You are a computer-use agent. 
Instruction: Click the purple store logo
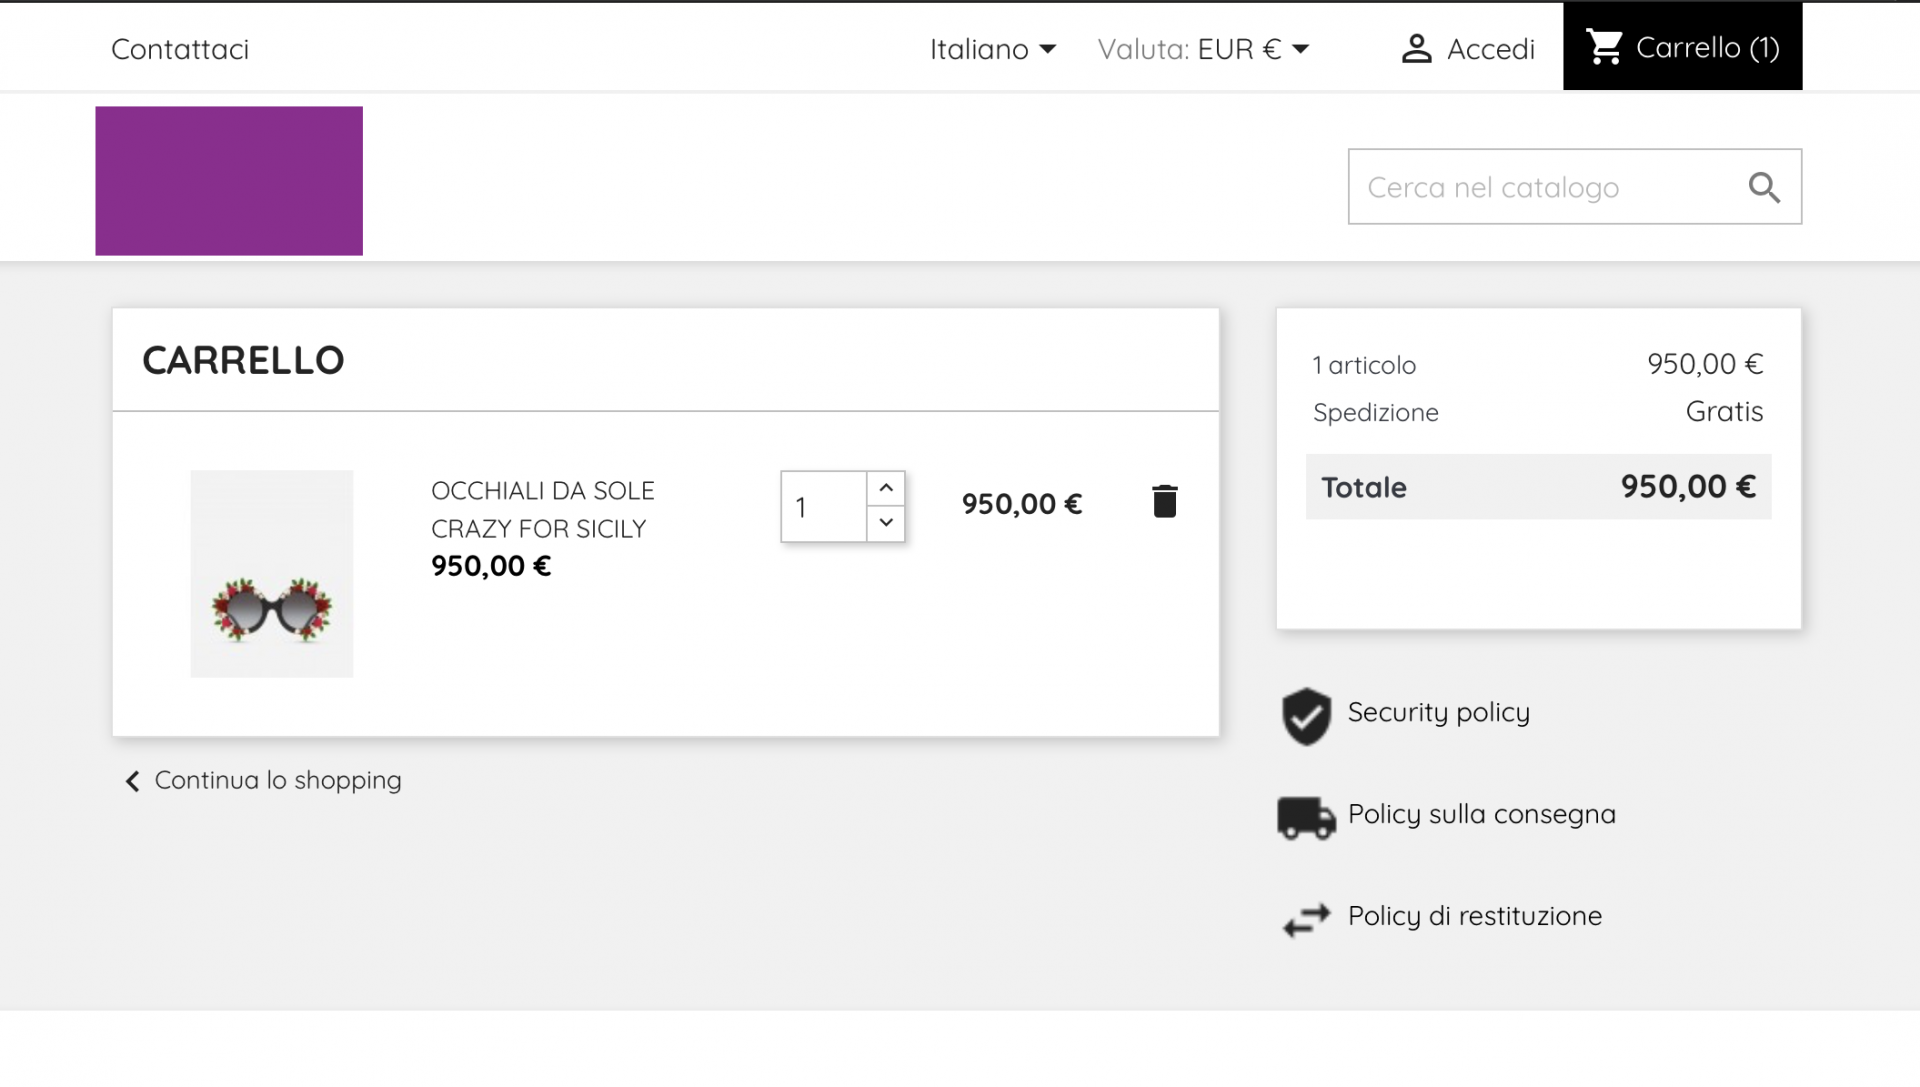[x=229, y=181]
